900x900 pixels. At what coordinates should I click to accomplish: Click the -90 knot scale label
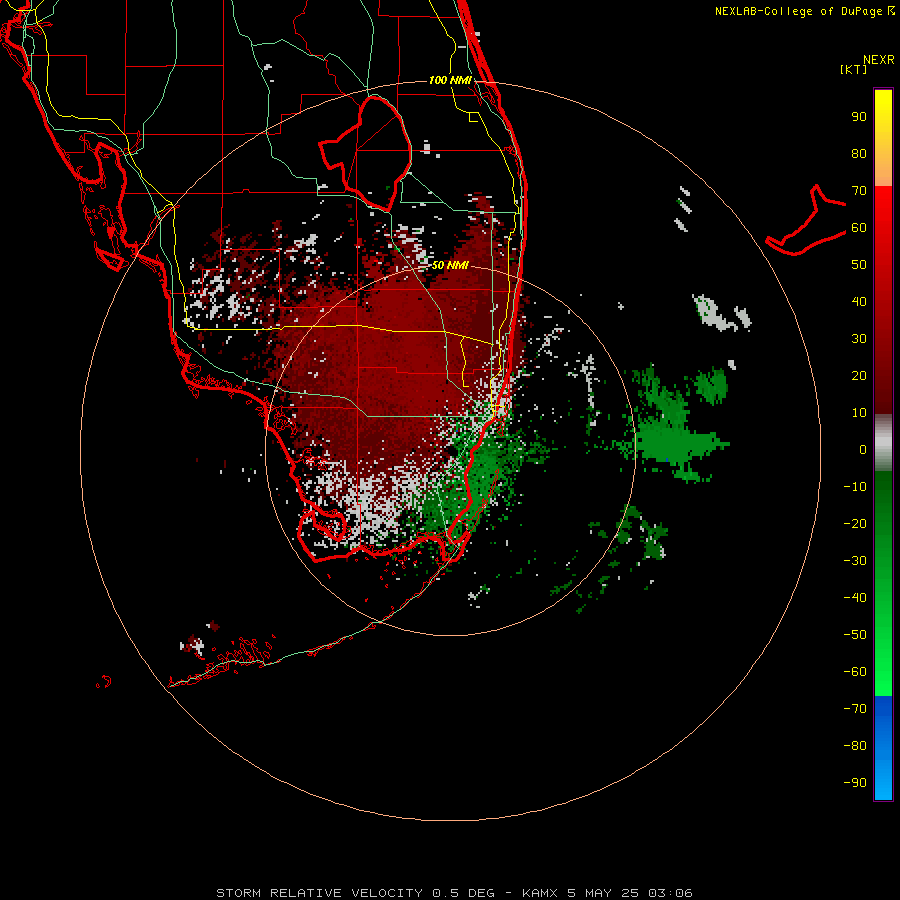tap(855, 783)
